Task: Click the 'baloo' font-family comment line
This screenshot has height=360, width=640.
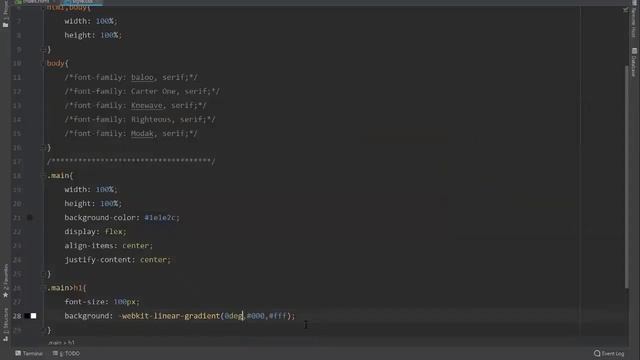Action: coord(131,77)
